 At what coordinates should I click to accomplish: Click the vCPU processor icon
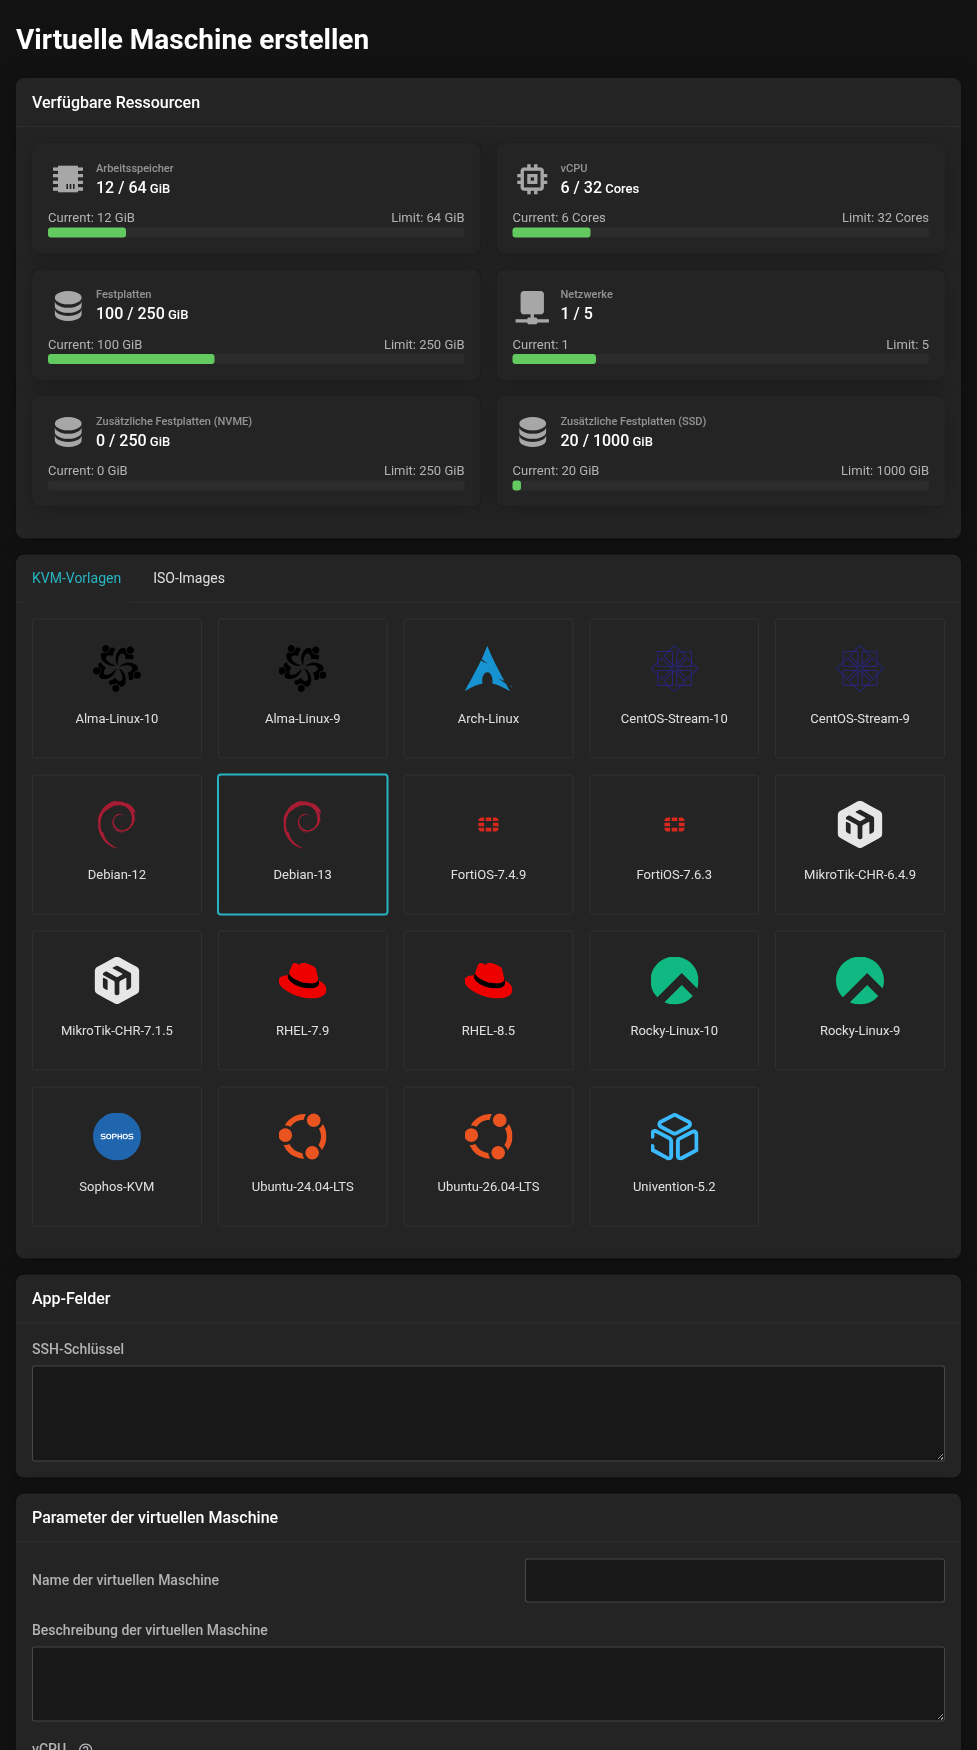pyautogui.click(x=532, y=179)
